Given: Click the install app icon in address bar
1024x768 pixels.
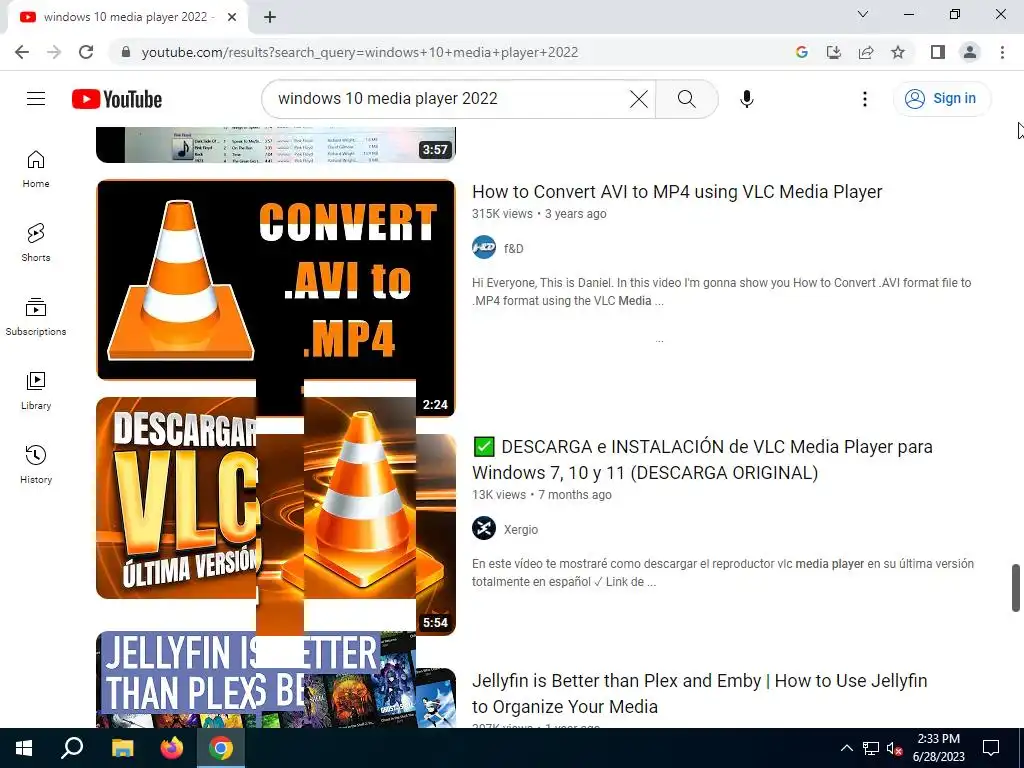Looking at the screenshot, I should click(834, 52).
